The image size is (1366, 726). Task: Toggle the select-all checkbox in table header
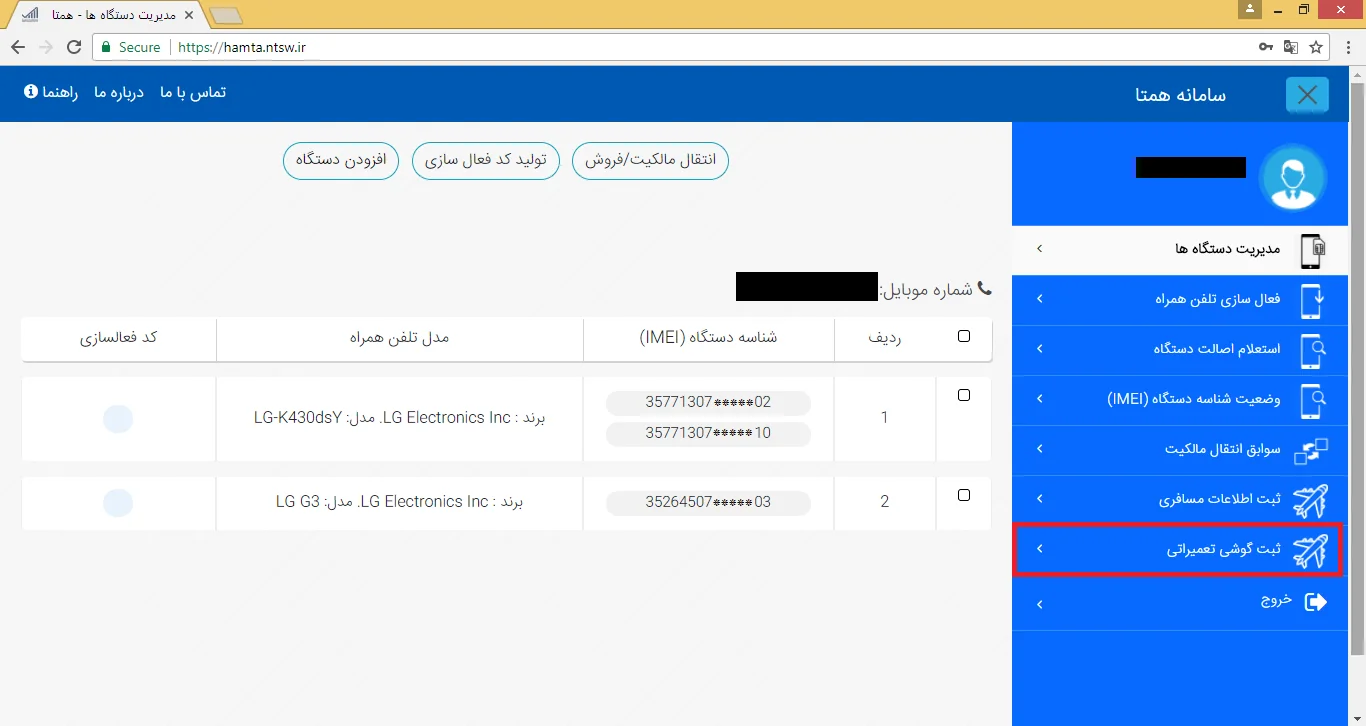[x=964, y=337]
